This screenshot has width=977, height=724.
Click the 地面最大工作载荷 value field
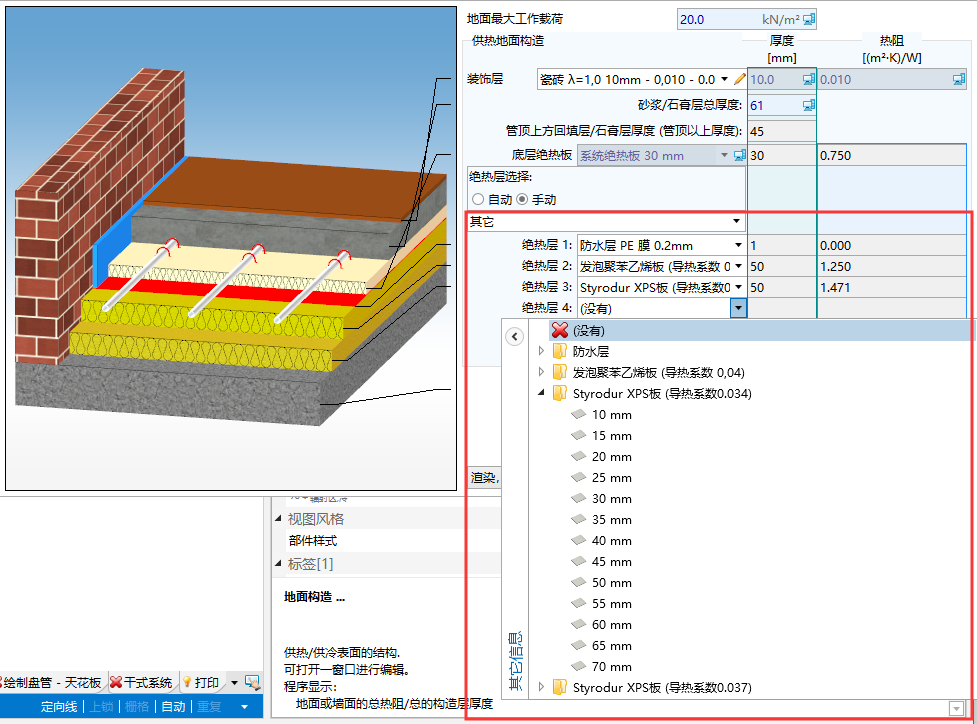[x=737, y=19]
